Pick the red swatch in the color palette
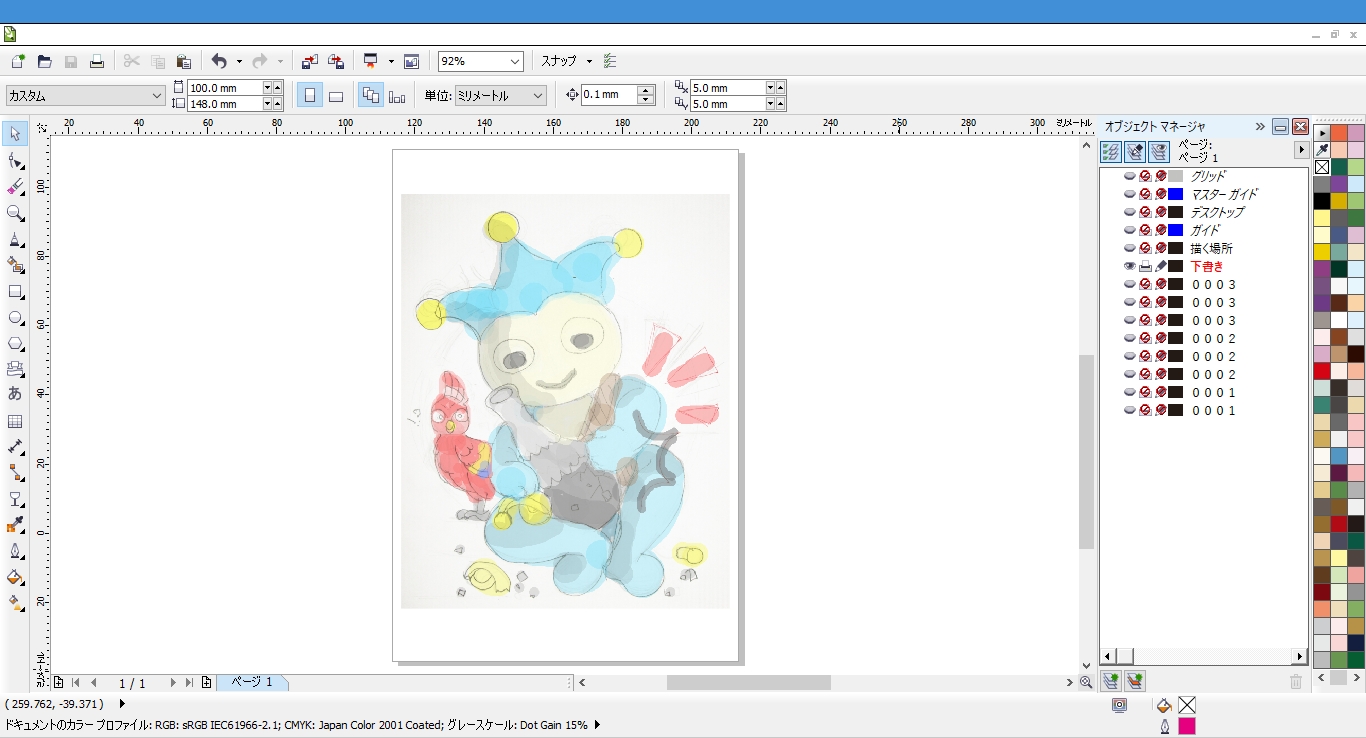This screenshot has height=738, width=1366. [x=1322, y=371]
